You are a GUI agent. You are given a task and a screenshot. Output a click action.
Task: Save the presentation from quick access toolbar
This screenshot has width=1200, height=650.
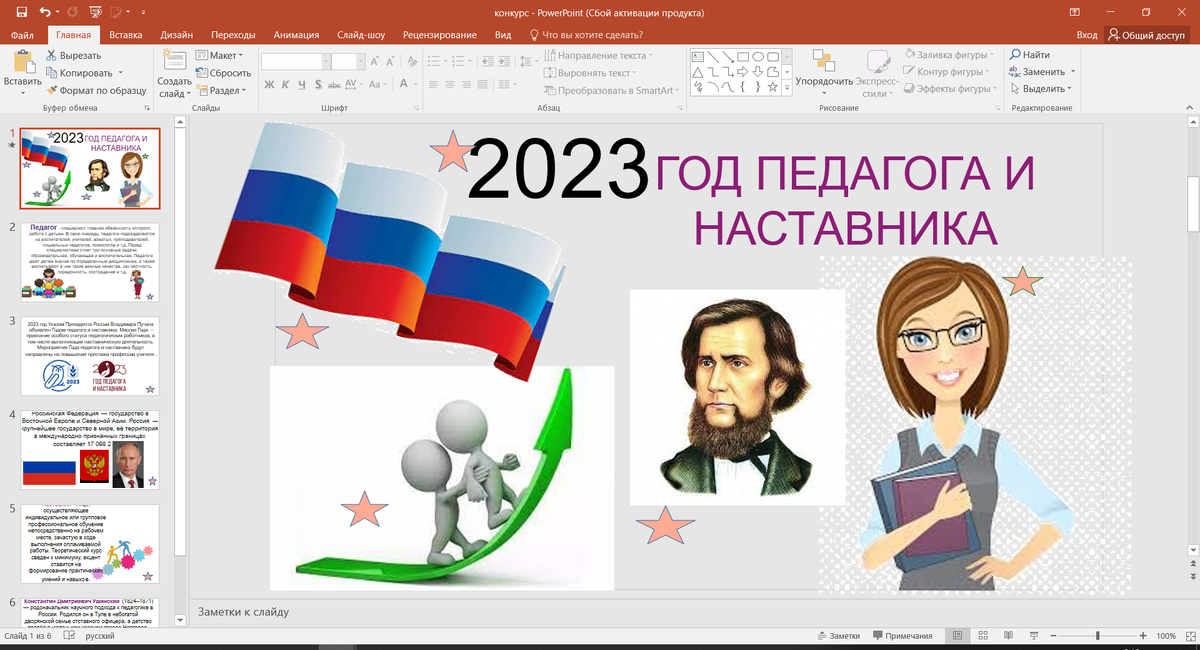coord(22,13)
